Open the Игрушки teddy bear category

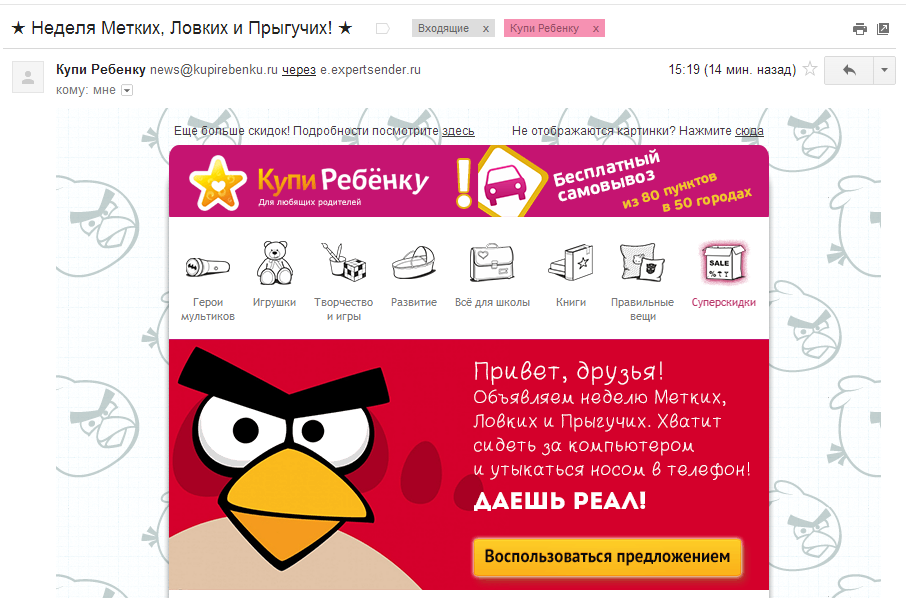point(274,263)
